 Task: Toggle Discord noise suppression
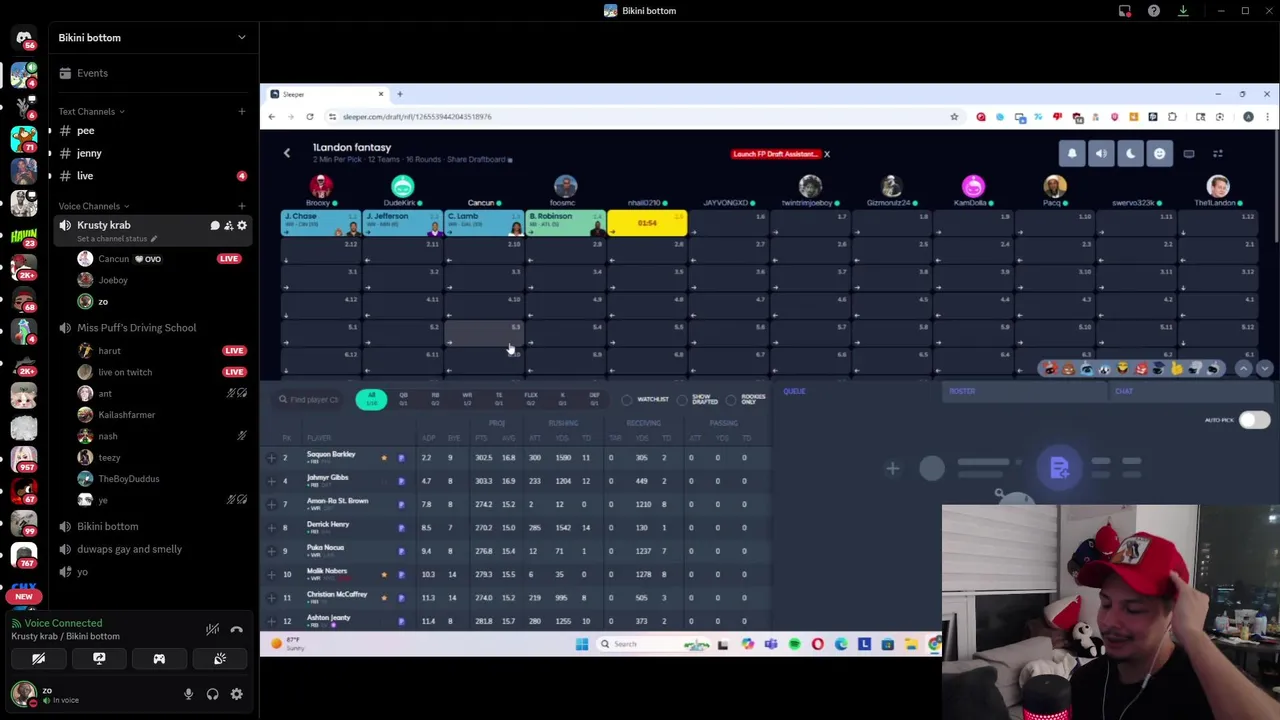click(212, 629)
